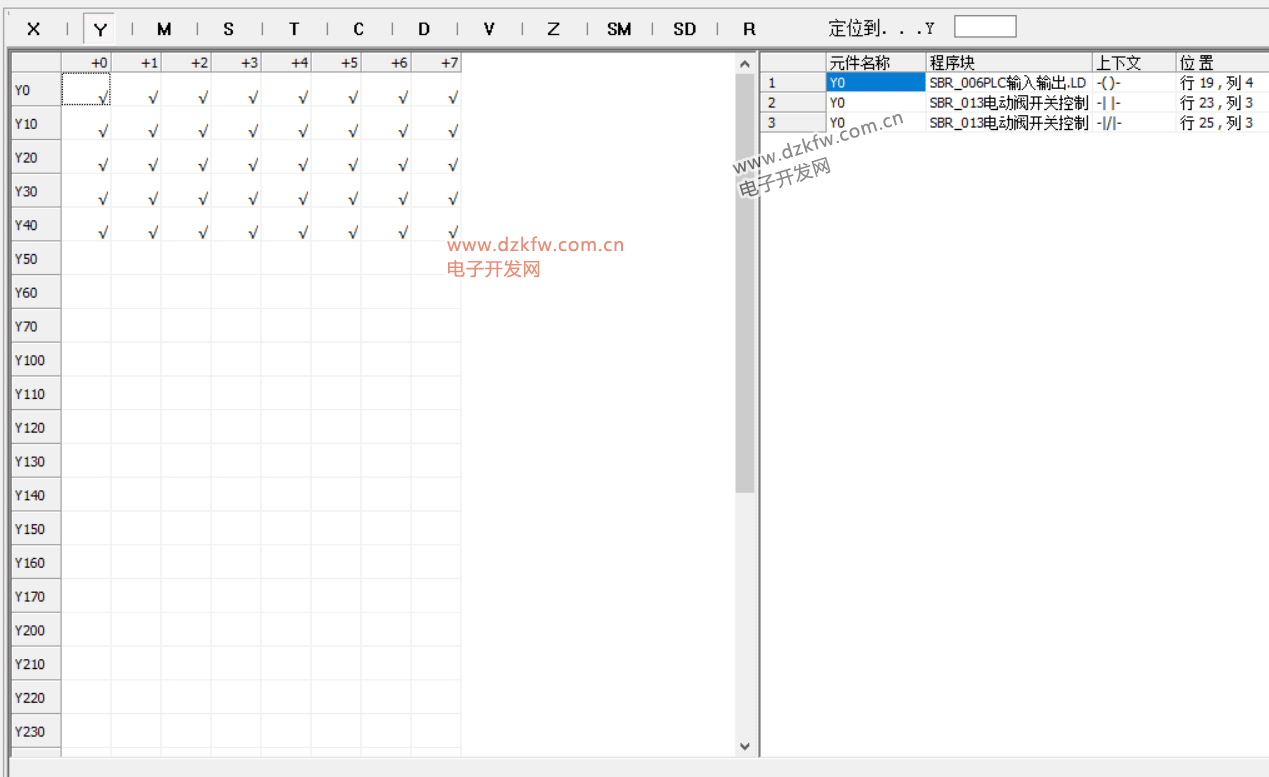The image size is (1269, 777).
Task: Select the Y40 row +7 checkmark cell
Action: pyautogui.click(x=437, y=226)
